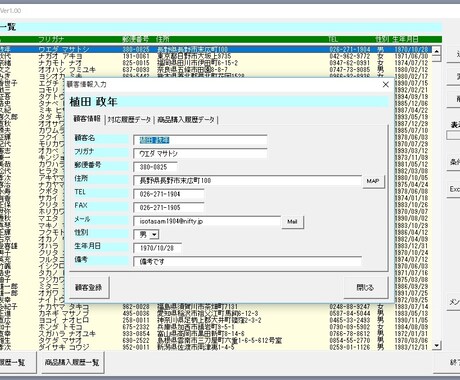Open the 商品購入履歴データ tab
The width and height of the screenshot is (460, 380).
(186, 120)
